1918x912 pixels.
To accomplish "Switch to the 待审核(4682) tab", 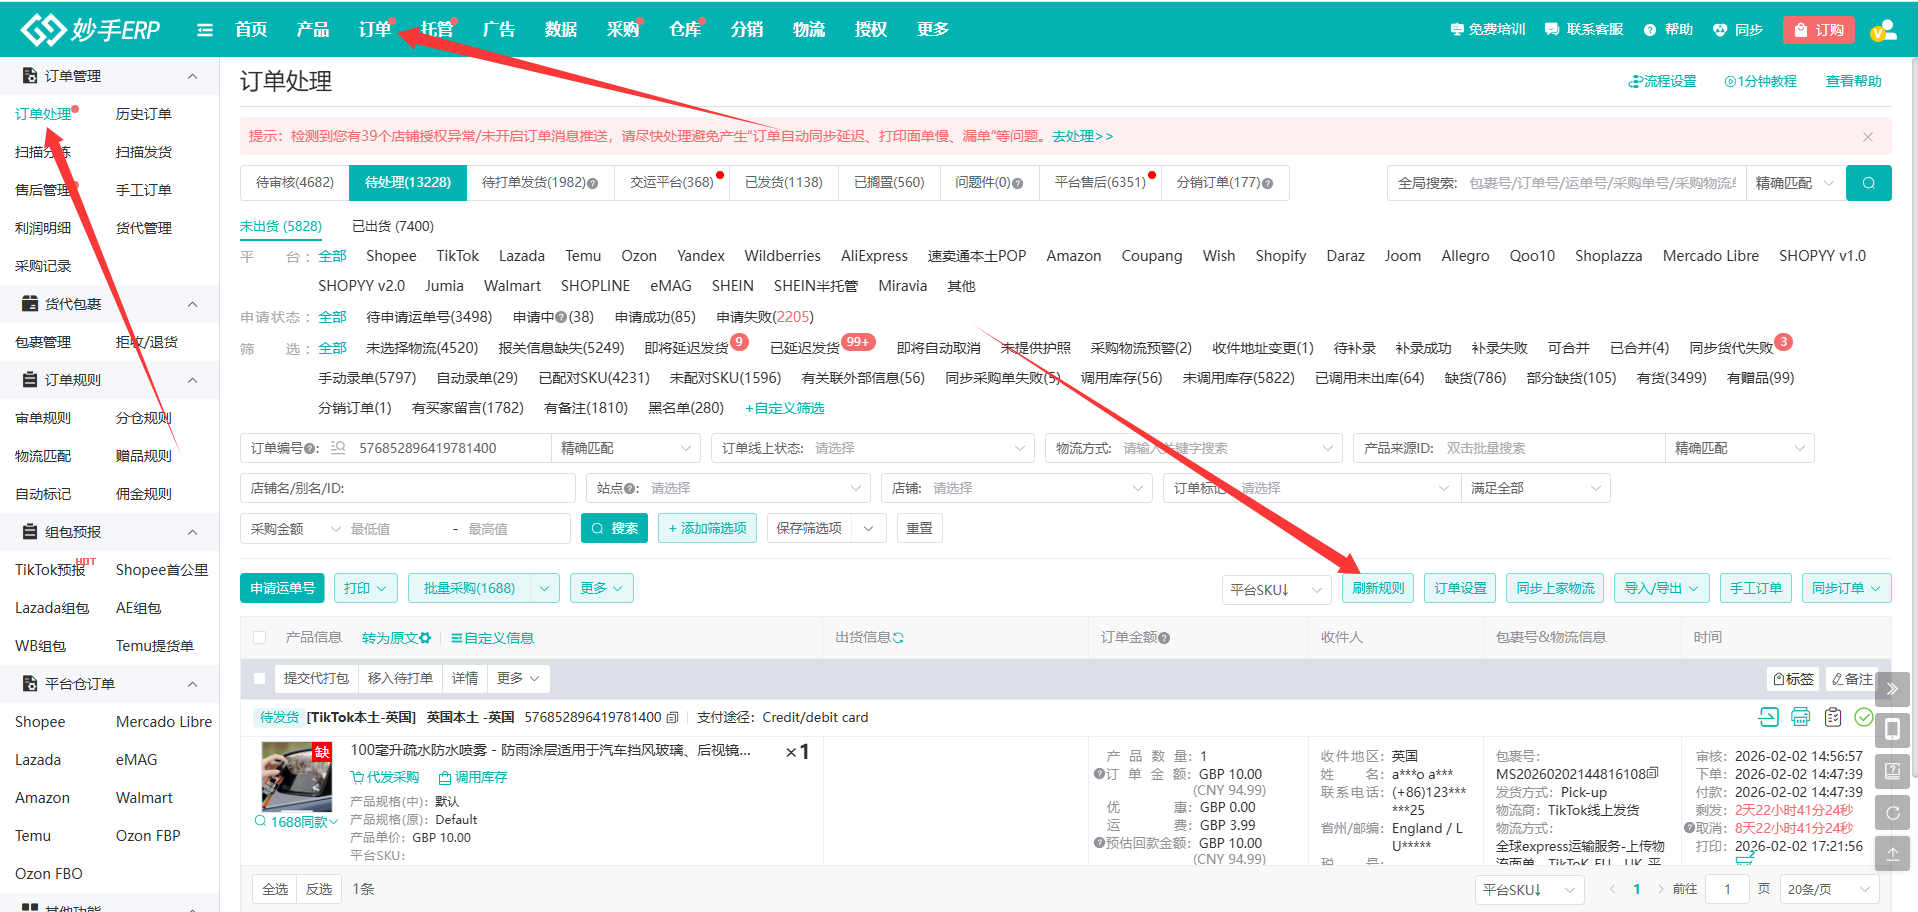I will tap(294, 183).
